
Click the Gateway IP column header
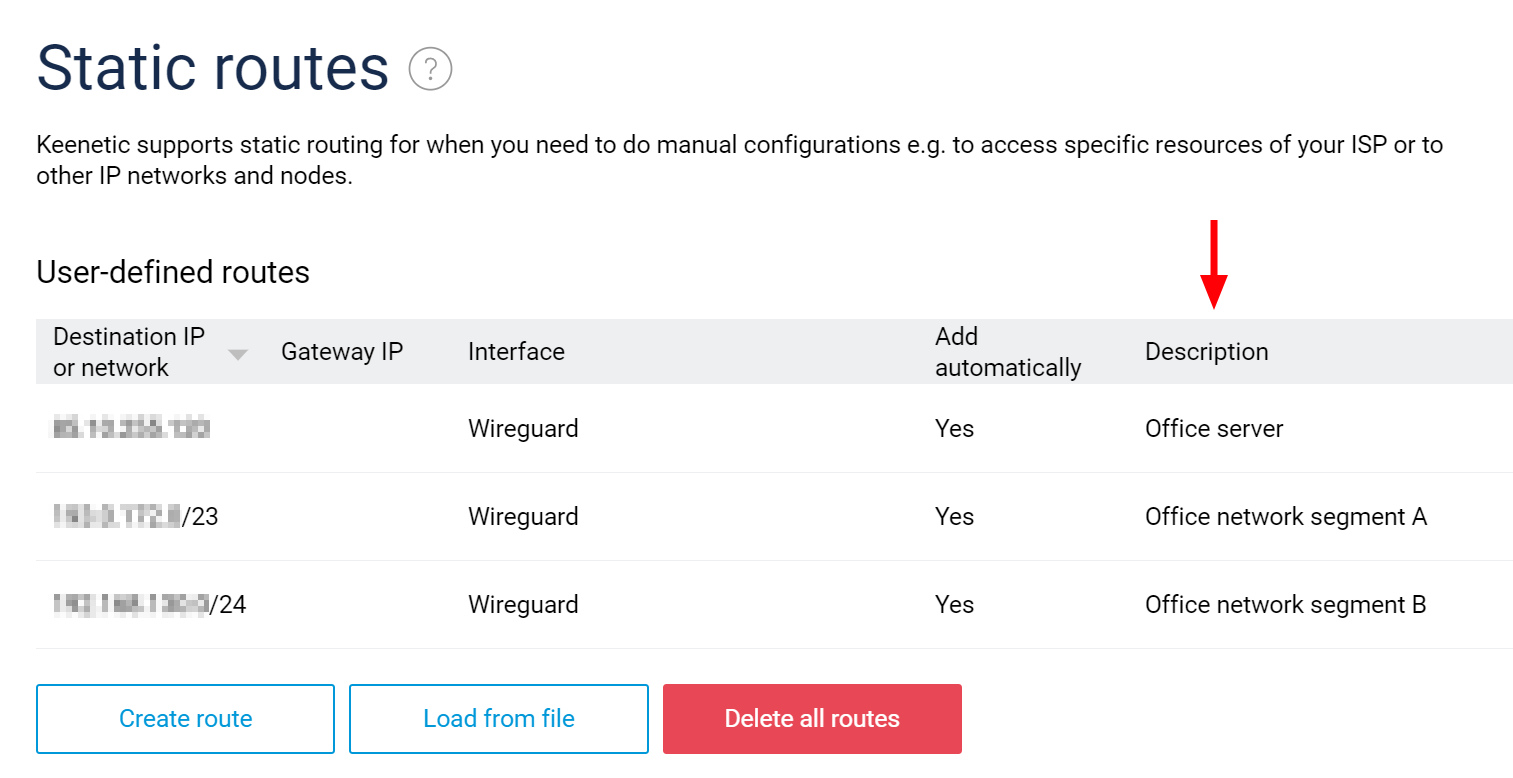[x=342, y=351]
